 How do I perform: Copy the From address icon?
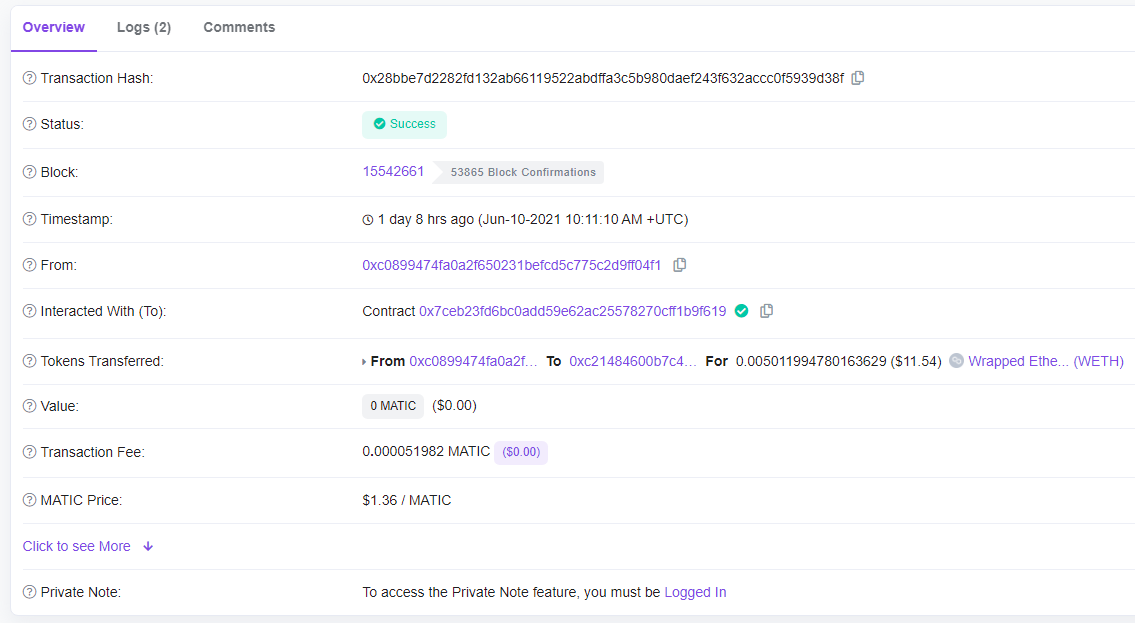click(x=680, y=265)
